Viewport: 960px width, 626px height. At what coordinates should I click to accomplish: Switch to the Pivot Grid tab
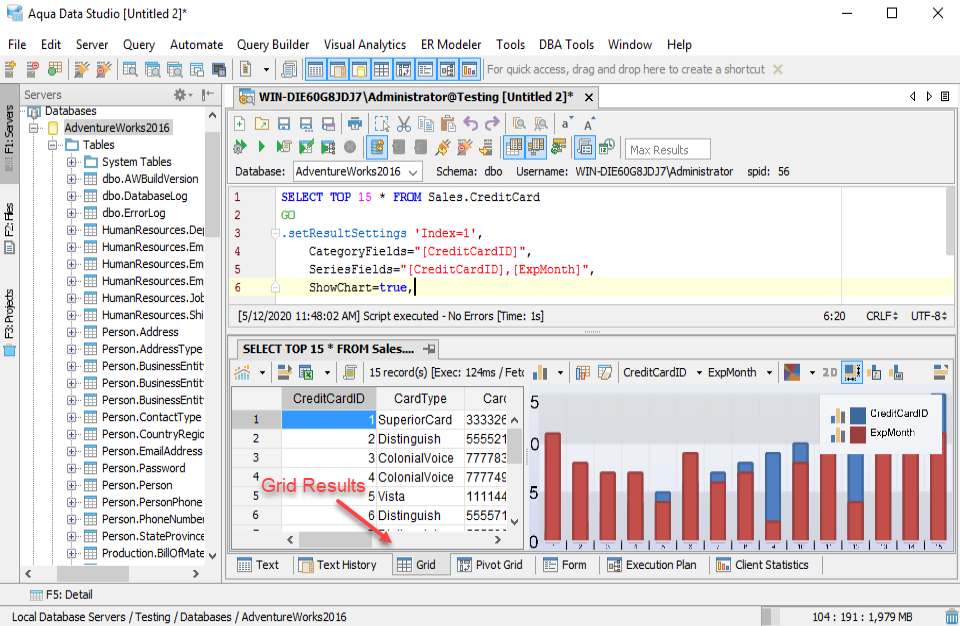point(490,565)
